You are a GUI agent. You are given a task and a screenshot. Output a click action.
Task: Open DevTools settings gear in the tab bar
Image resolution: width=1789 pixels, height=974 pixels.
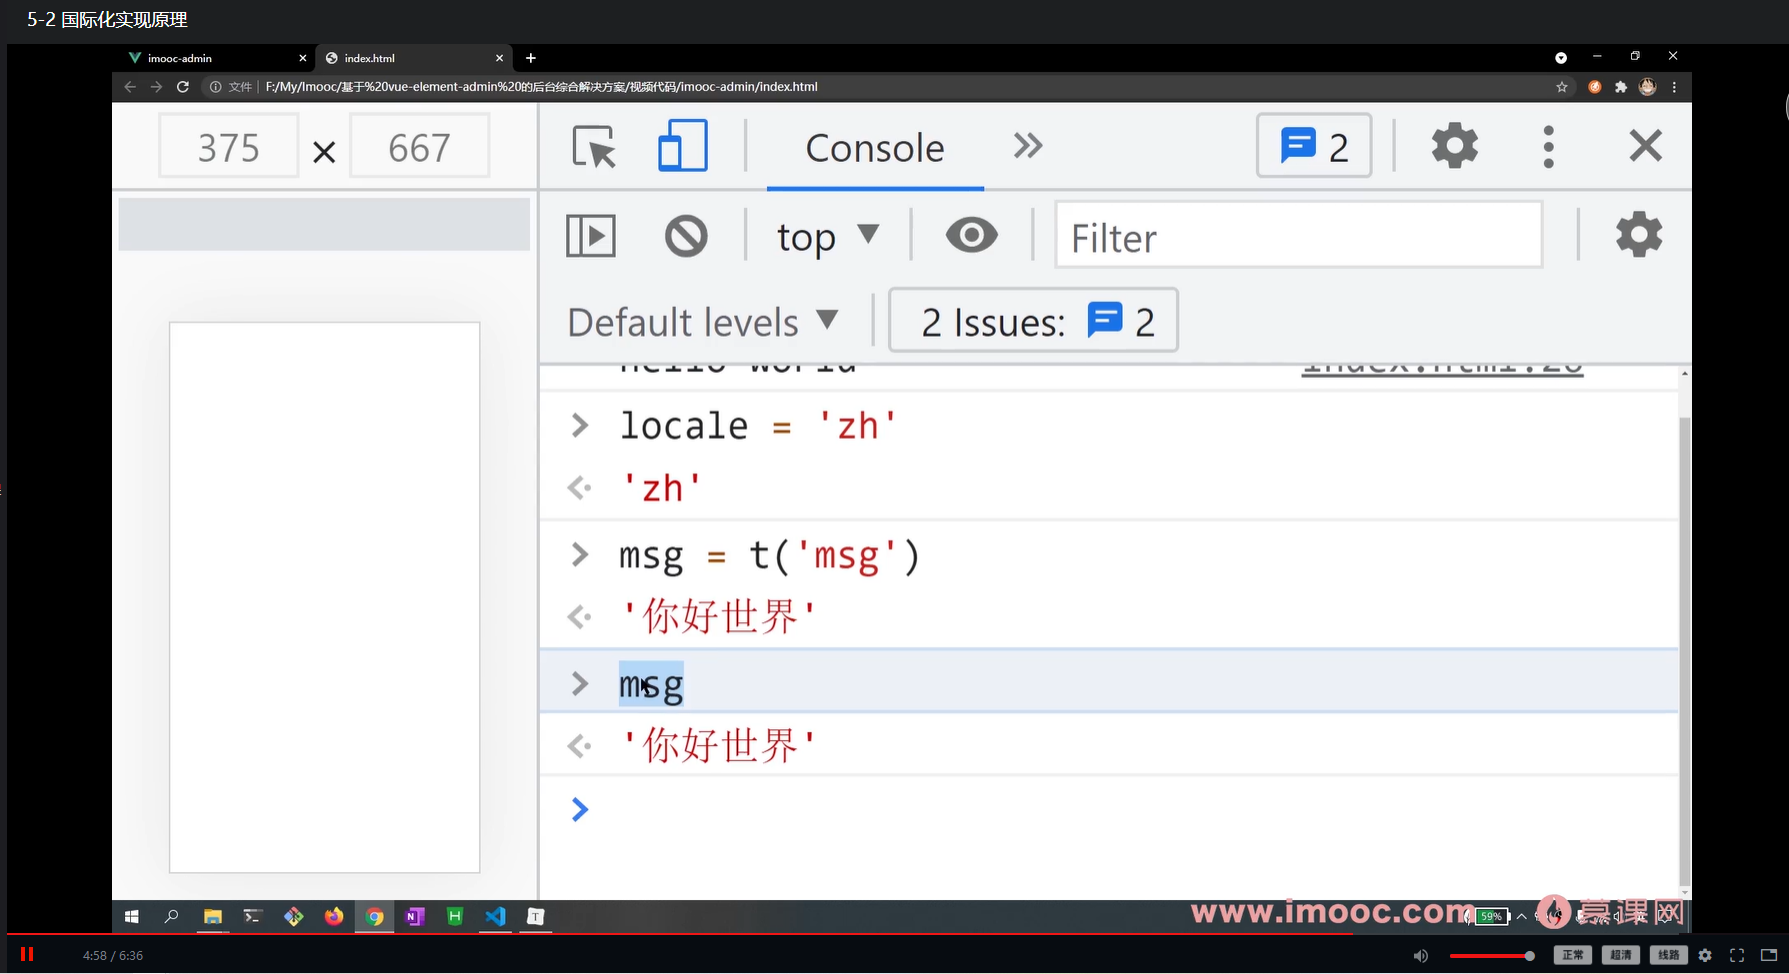point(1455,146)
